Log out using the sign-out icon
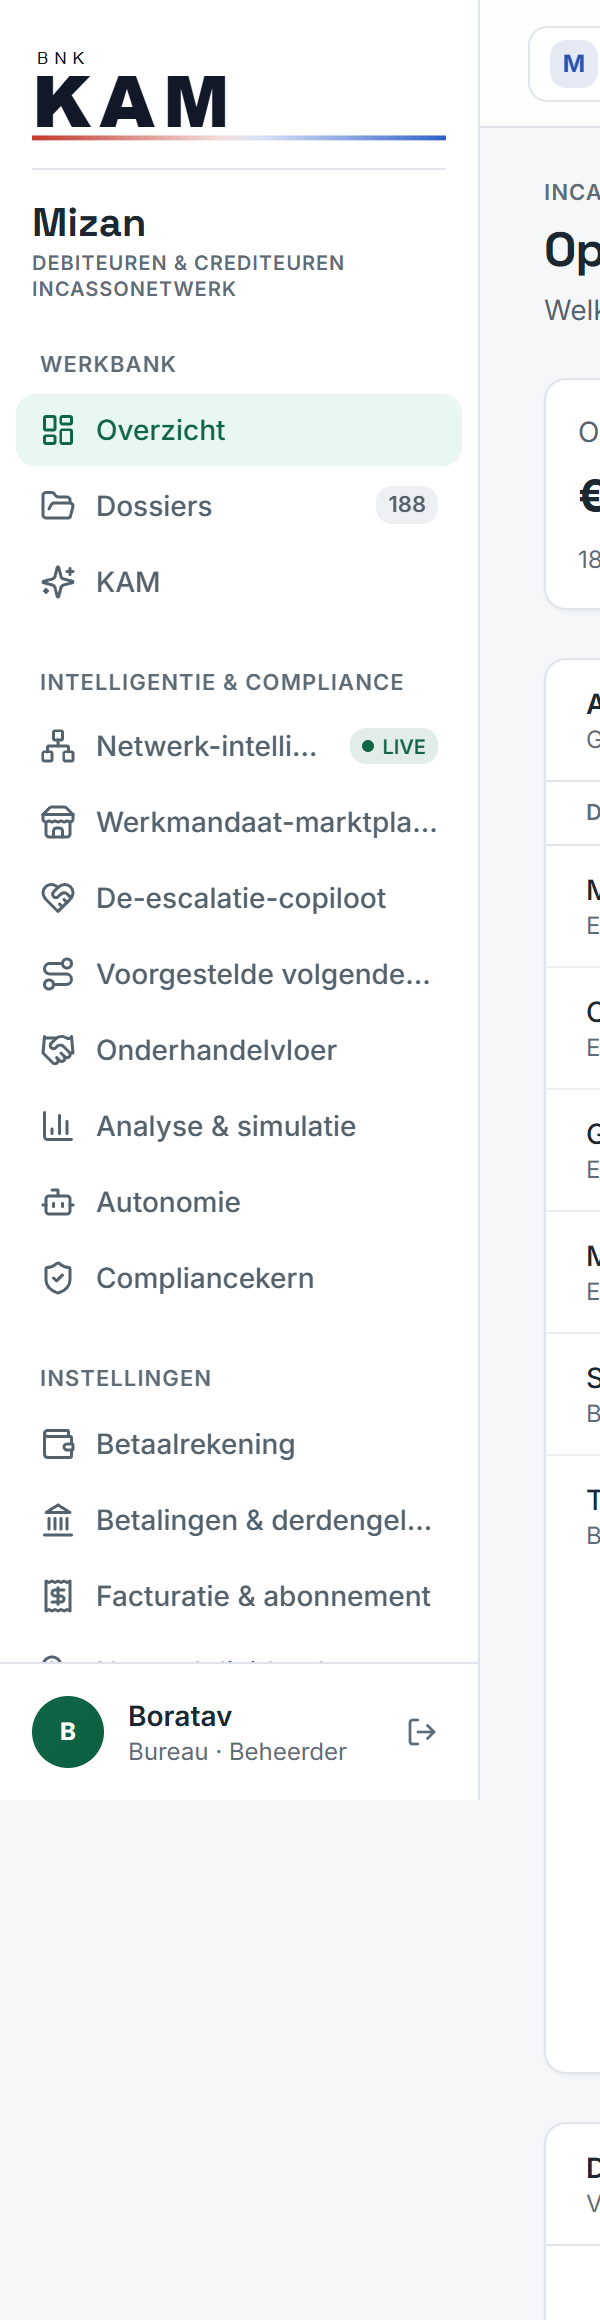This screenshot has height=2320, width=600. [422, 1732]
